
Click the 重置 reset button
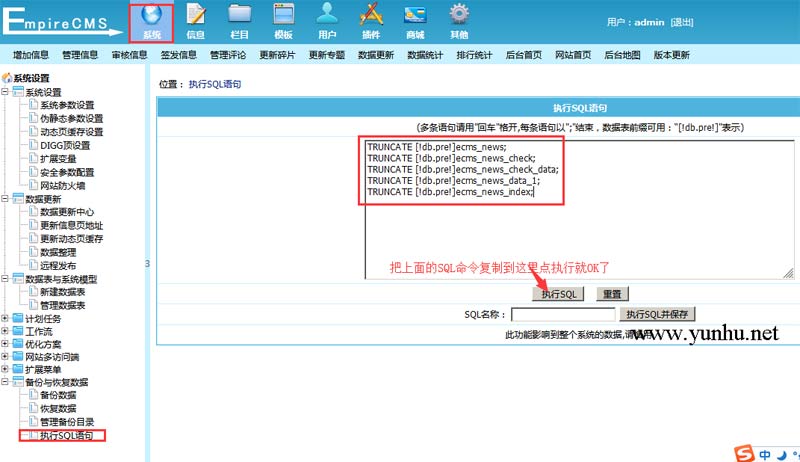point(612,294)
